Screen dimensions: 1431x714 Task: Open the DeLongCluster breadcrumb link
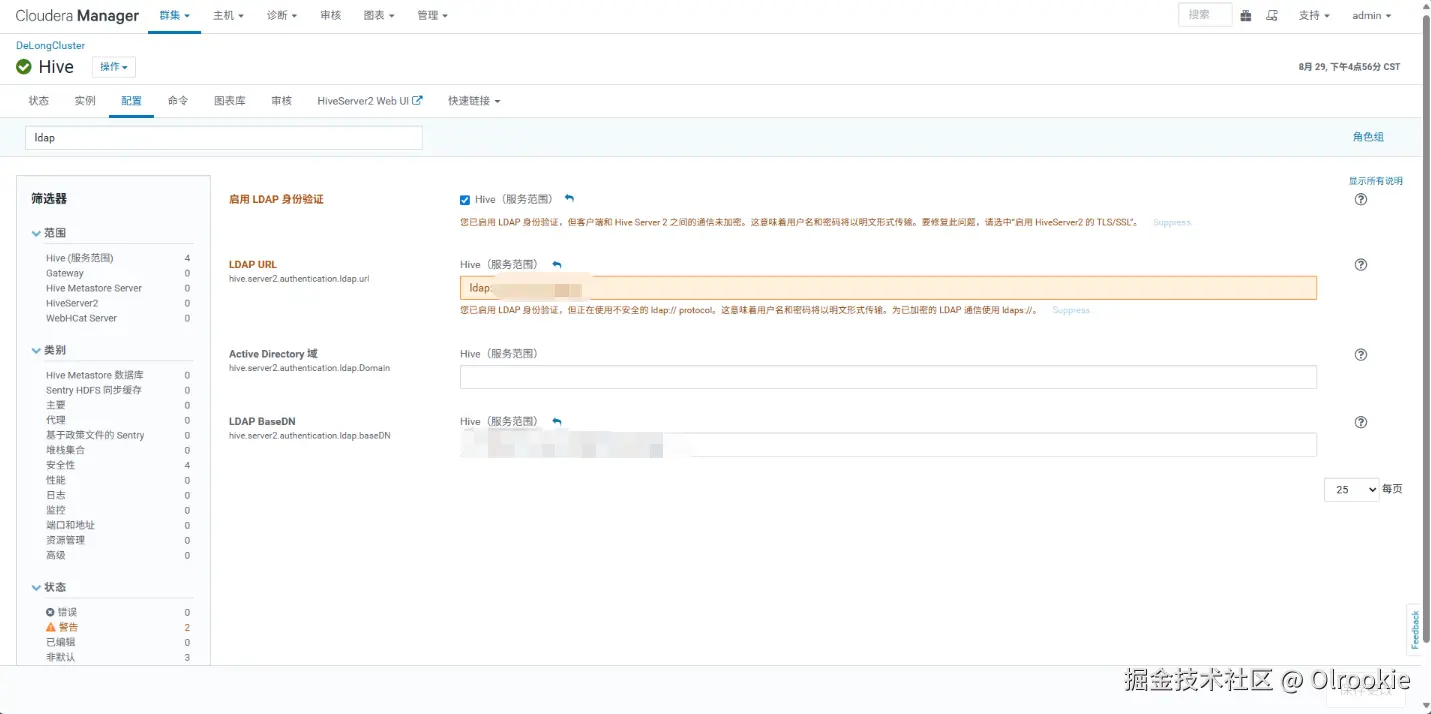50,46
